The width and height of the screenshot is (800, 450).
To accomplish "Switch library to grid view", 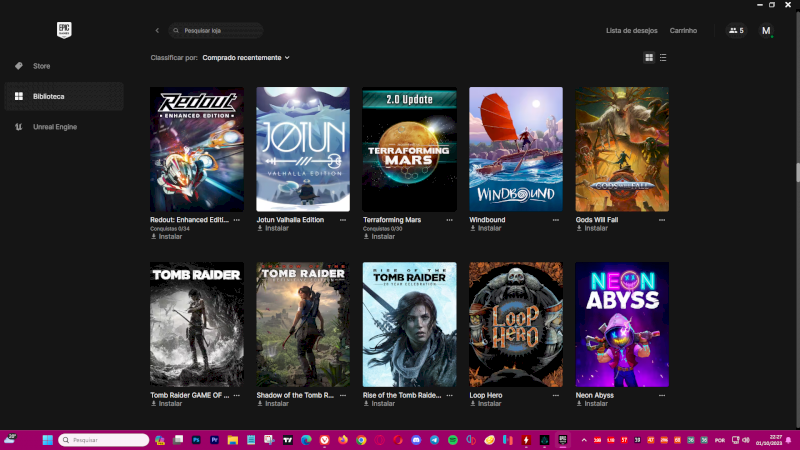I will [649, 58].
